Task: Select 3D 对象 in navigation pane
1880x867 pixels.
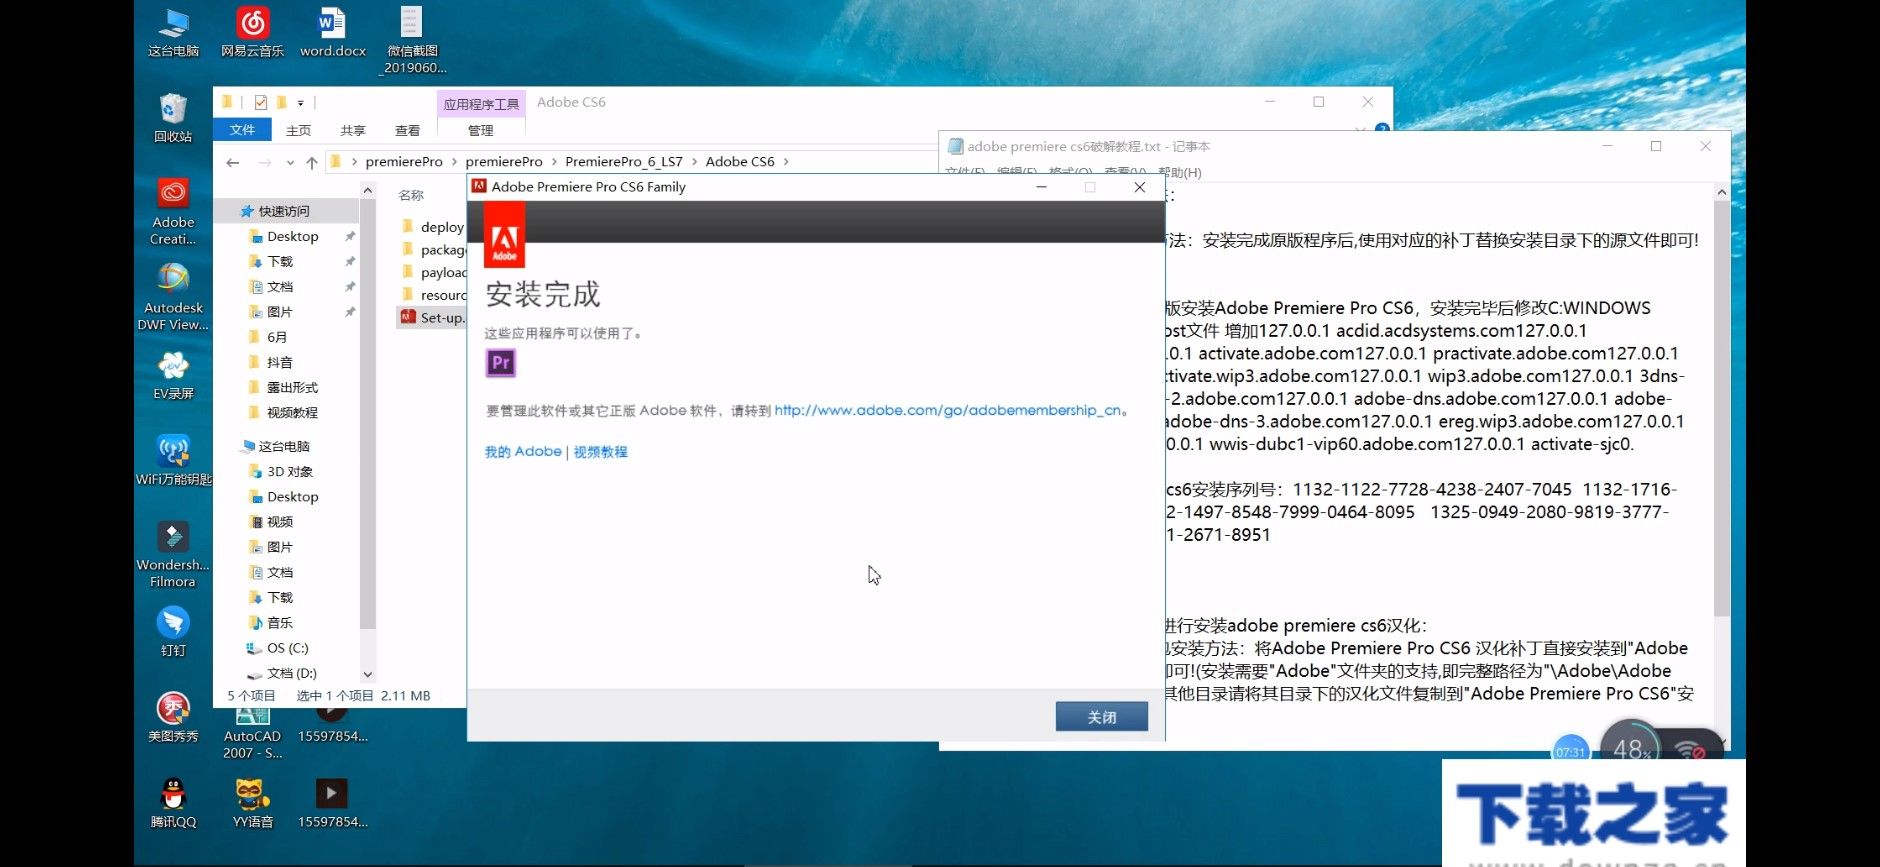Action: (x=290, y=471)
